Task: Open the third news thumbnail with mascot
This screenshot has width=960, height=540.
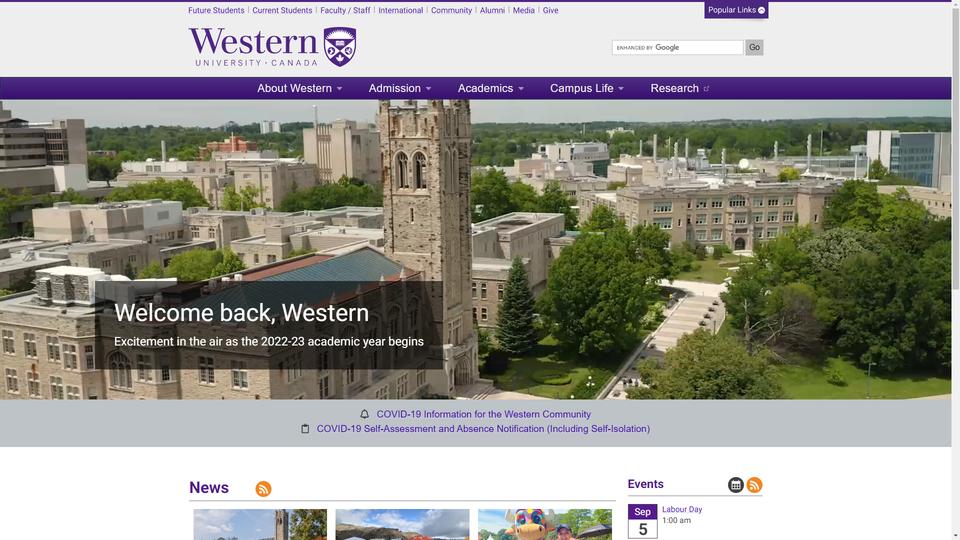Action: [x=545, y=524]
